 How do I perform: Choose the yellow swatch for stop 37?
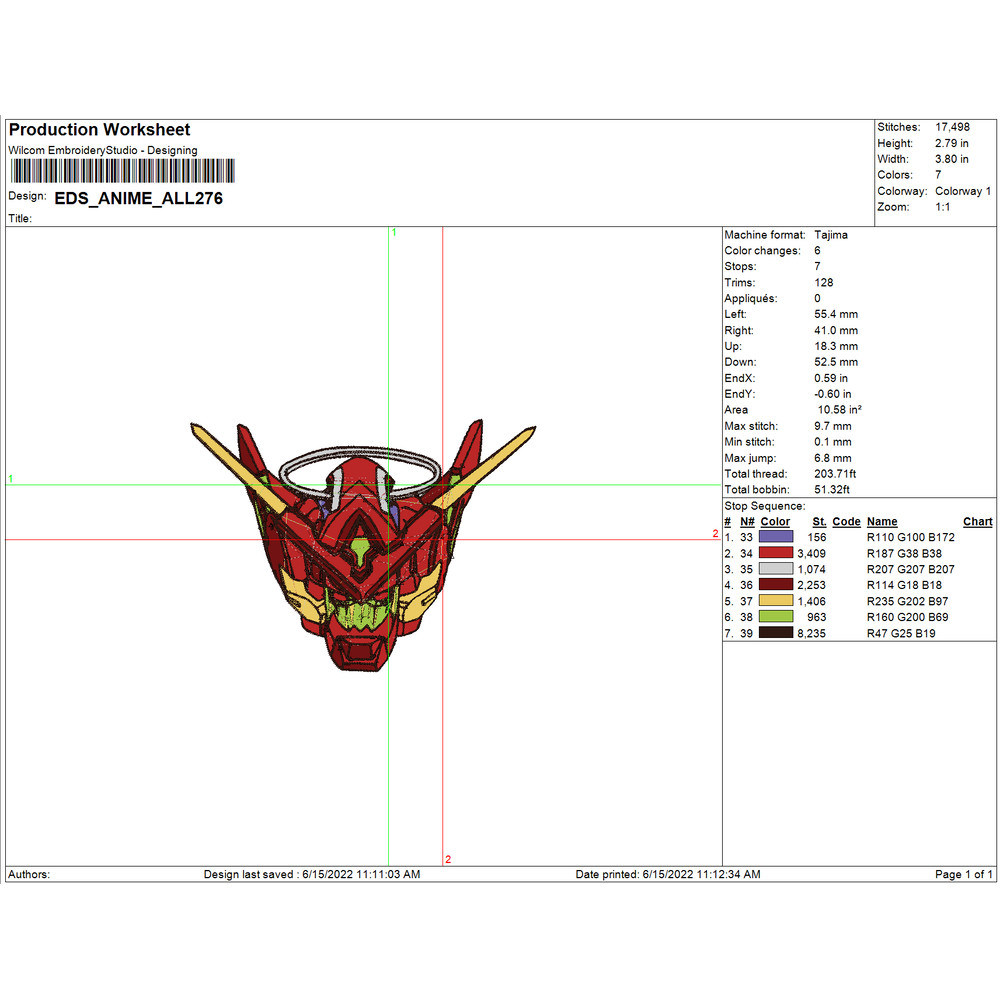pyautogui.click(x=776, y=601)
